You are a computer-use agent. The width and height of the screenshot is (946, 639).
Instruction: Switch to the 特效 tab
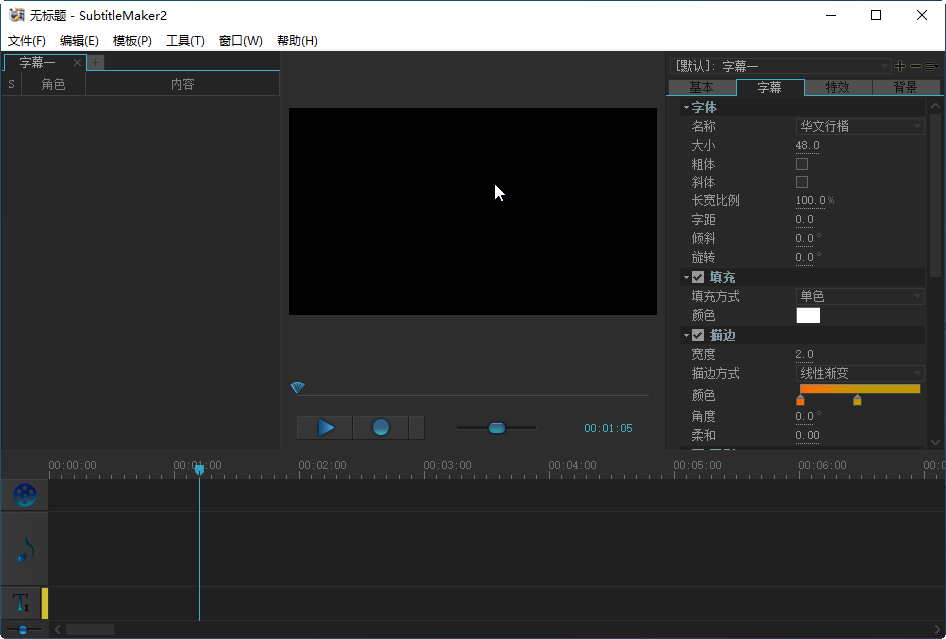(837, 87)
